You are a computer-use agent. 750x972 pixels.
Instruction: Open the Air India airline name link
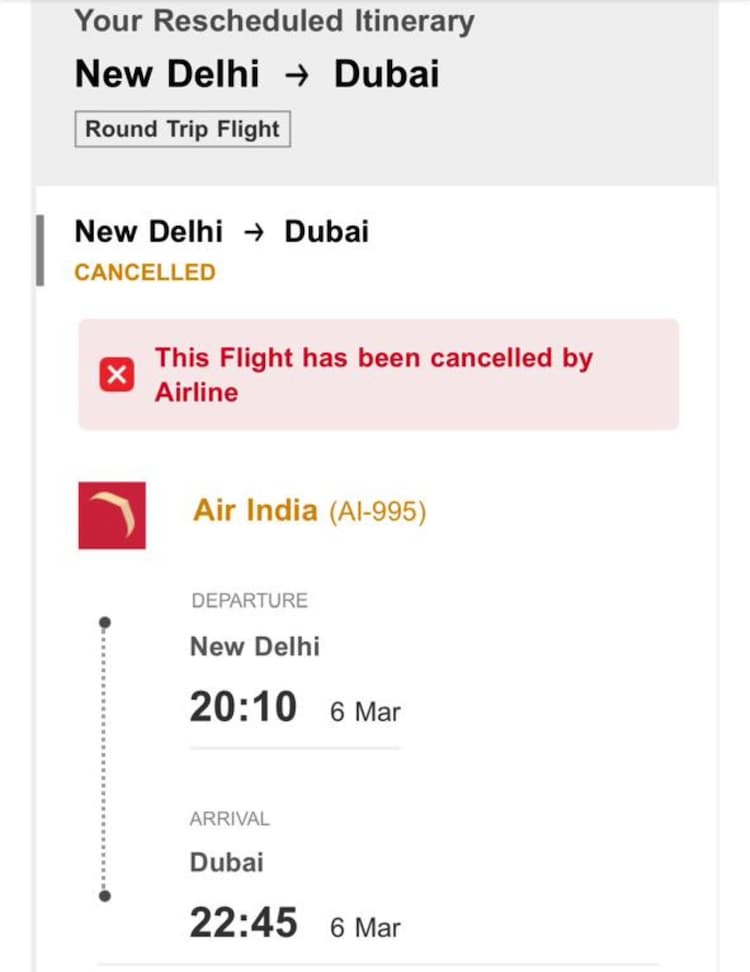click(254, 510)
